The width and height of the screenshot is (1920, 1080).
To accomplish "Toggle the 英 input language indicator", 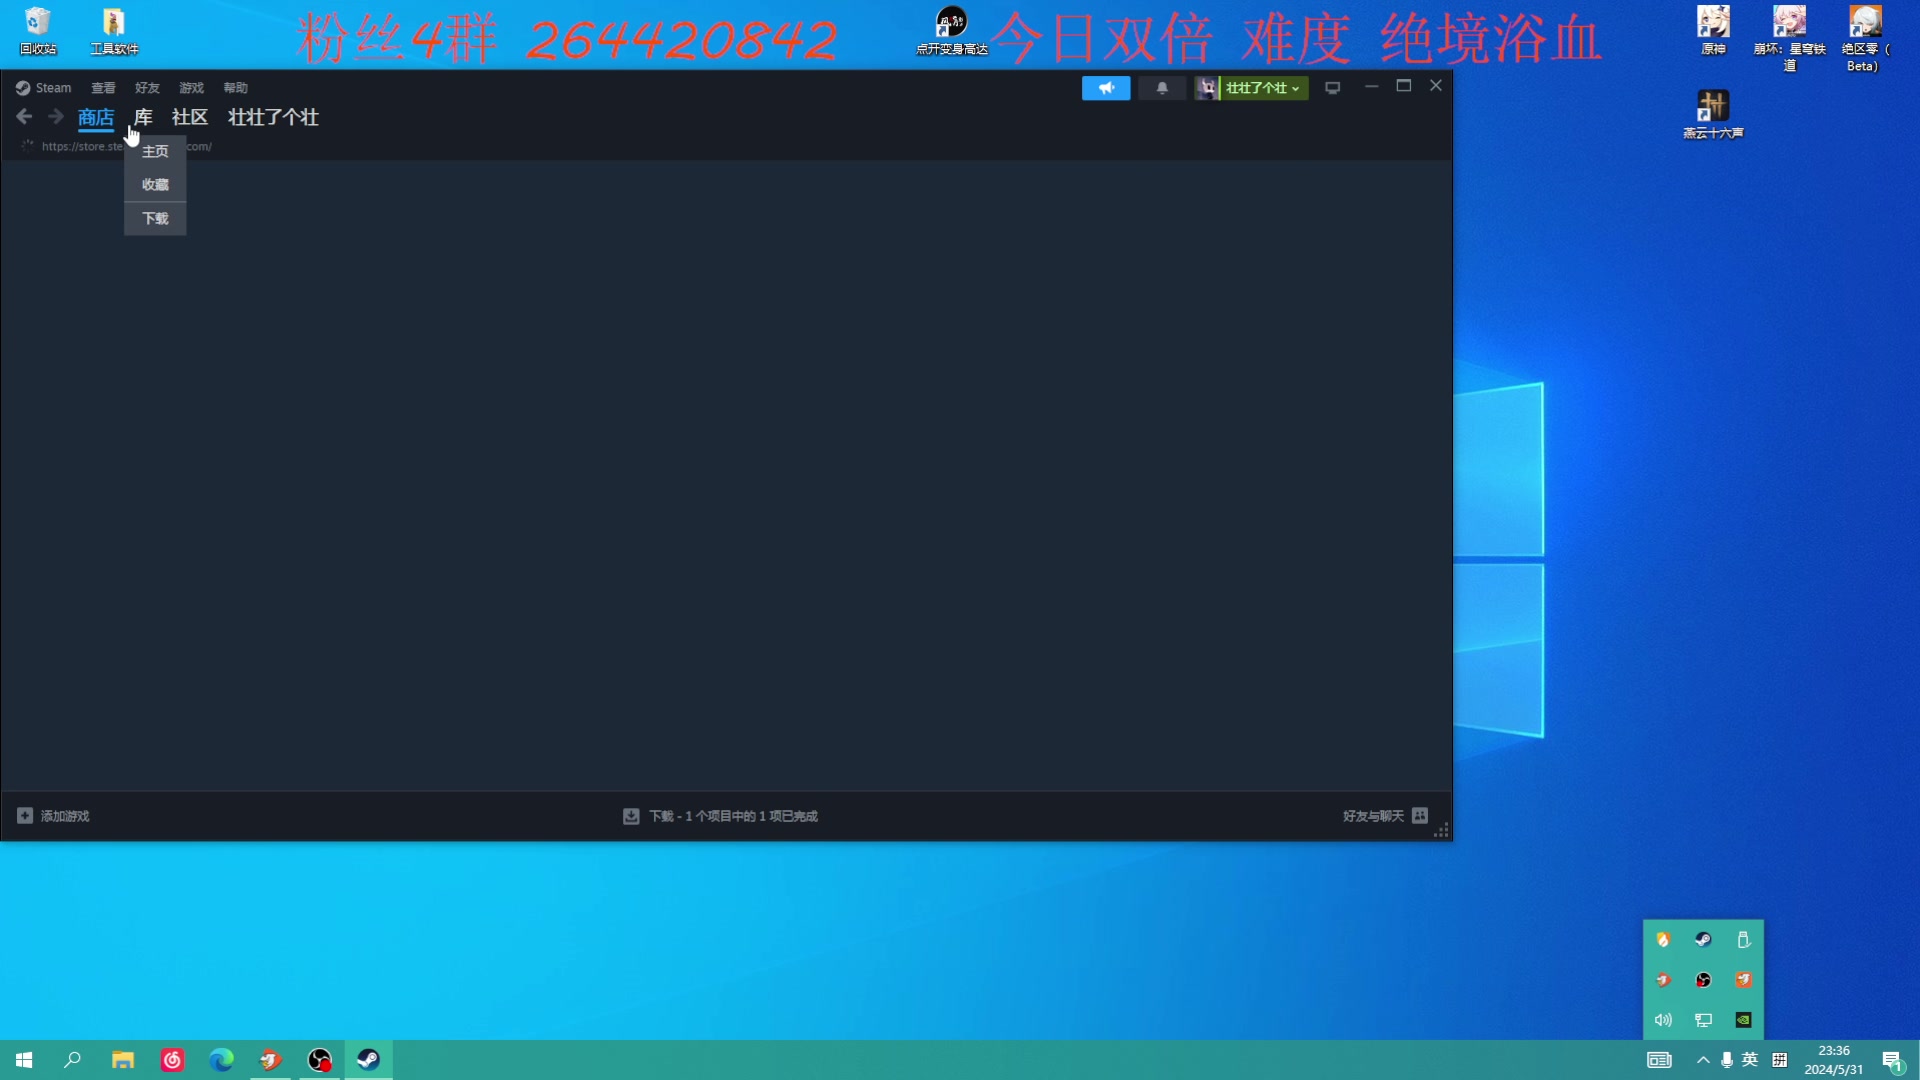I will click(x=1750, y=1060).
